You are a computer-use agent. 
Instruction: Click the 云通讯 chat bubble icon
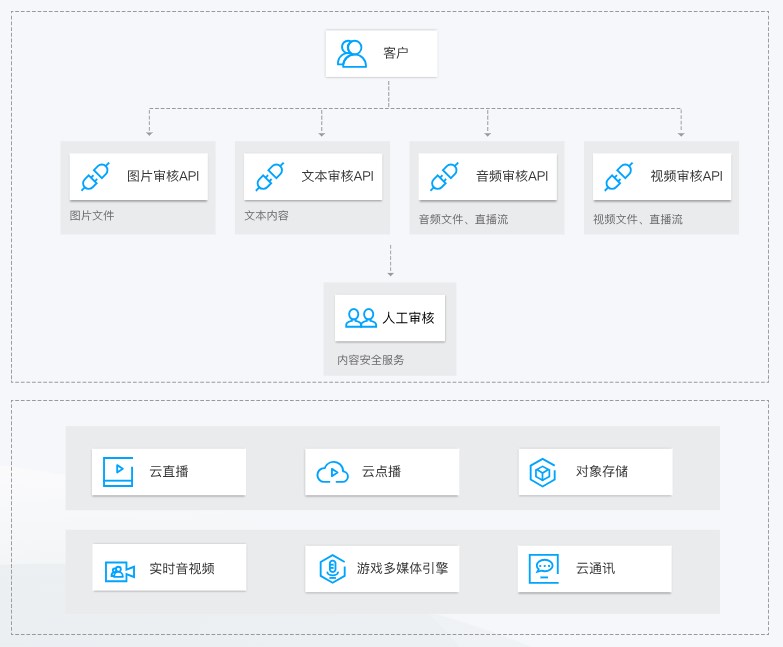[x=544, y=569]
